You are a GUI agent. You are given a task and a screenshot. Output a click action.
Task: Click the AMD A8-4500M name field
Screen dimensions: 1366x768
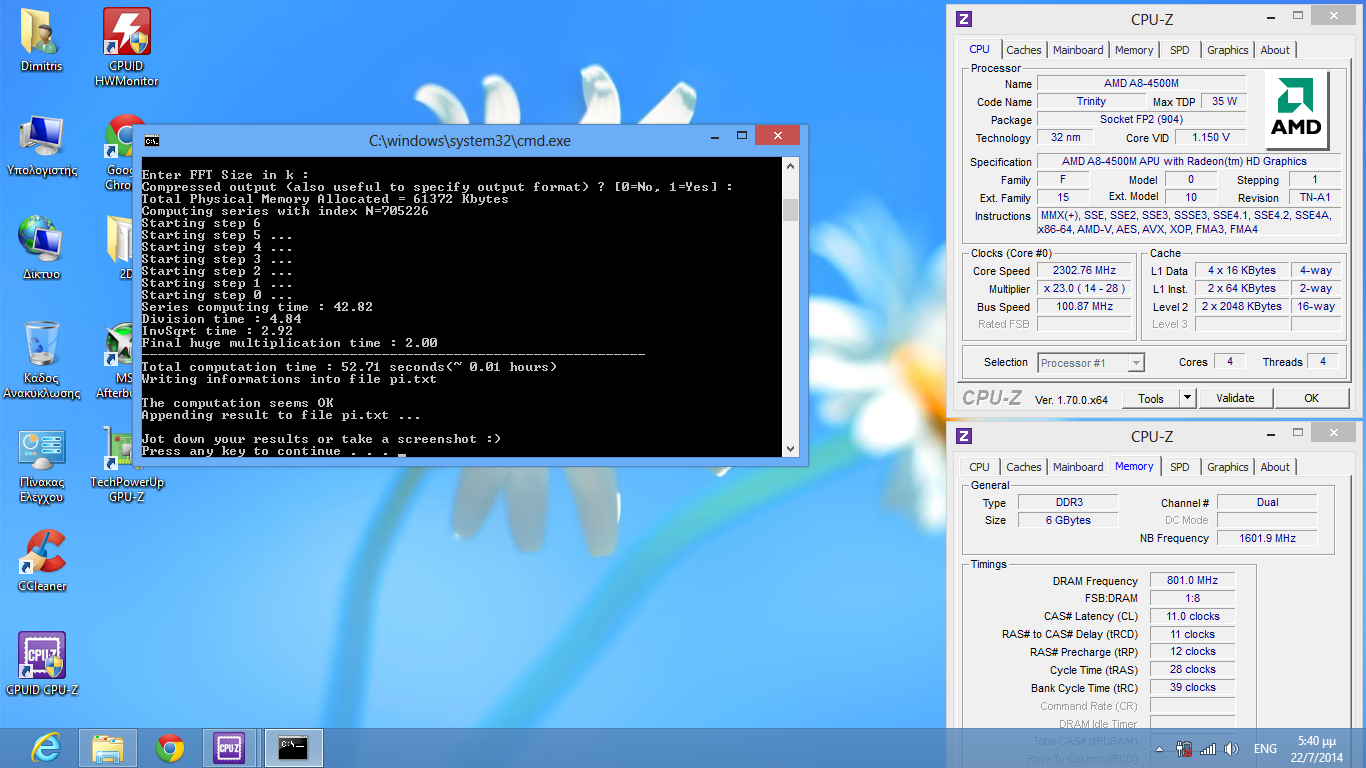click(1141, 83)
